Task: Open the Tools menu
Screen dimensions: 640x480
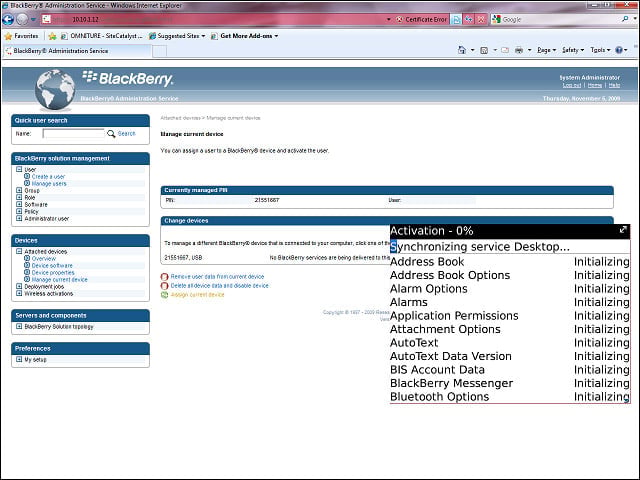Action: pyautogui.click(x=600, y=50)
